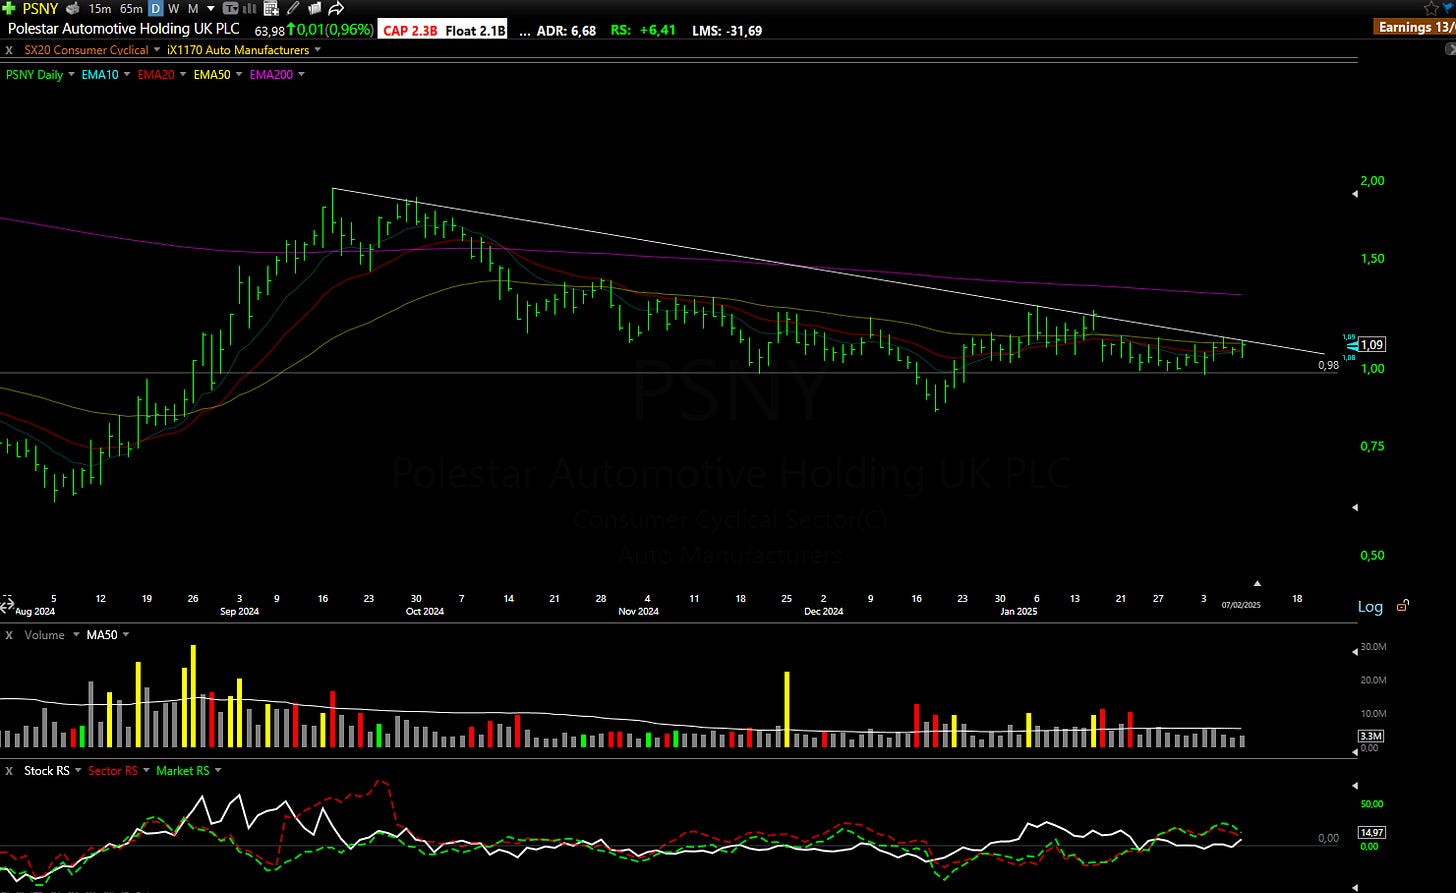Click the 1,09 current price label
The image size is (1456, 893).
pyautogui.click(x=1372, y=344)
